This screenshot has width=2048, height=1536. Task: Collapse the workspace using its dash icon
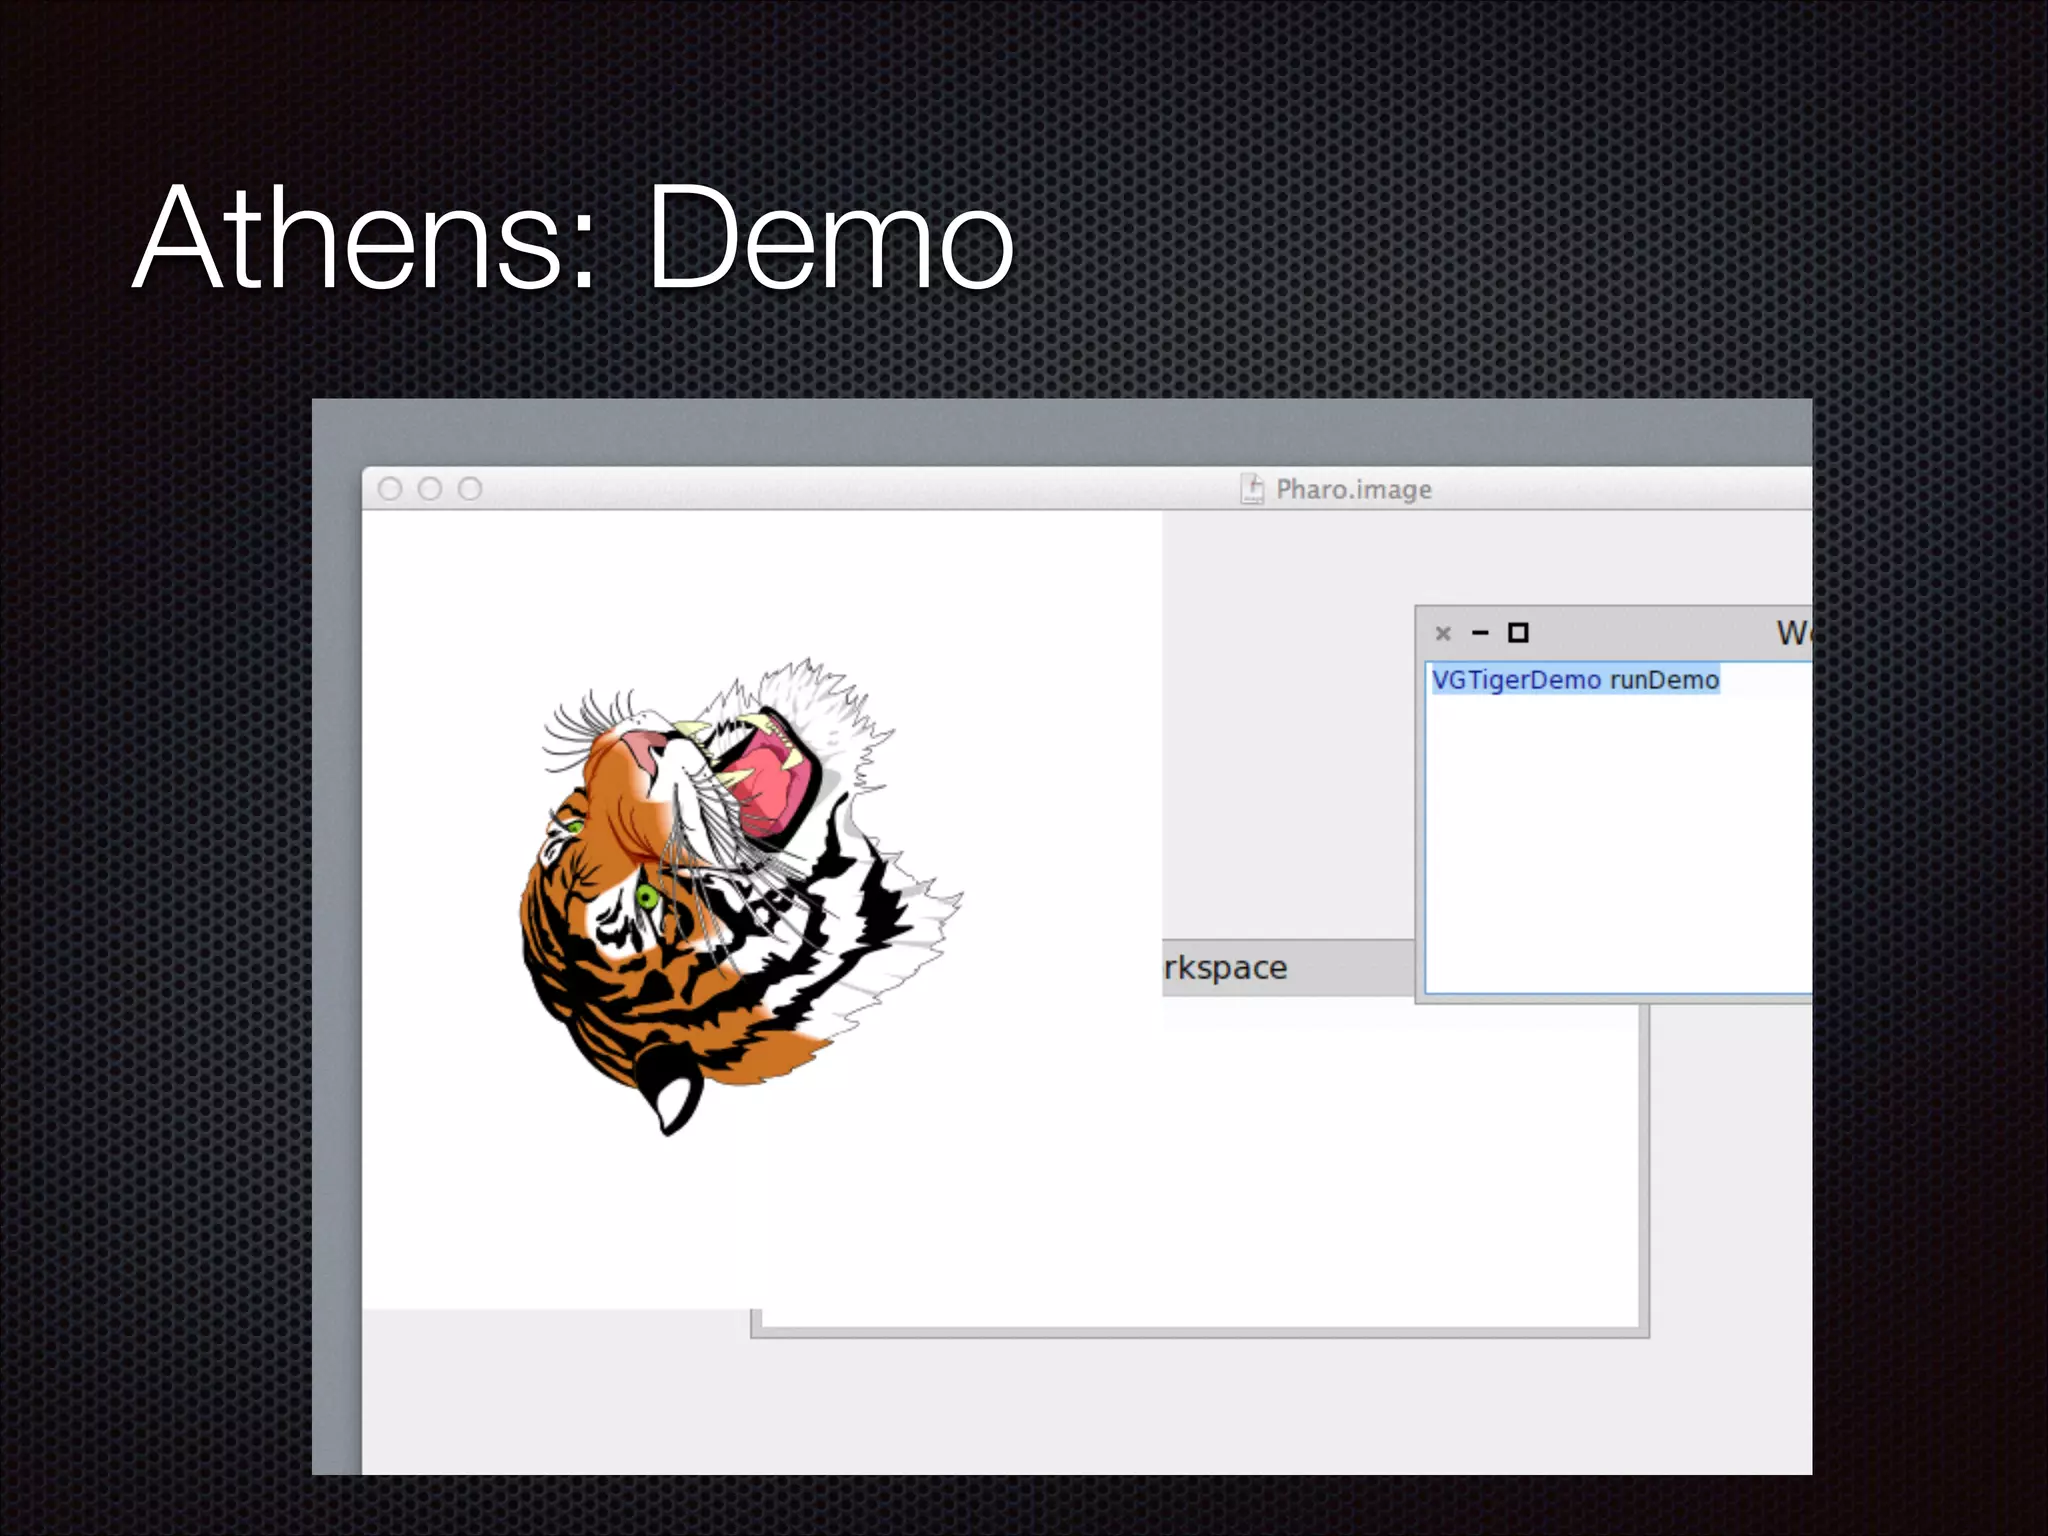click(x=1481, y=633)
